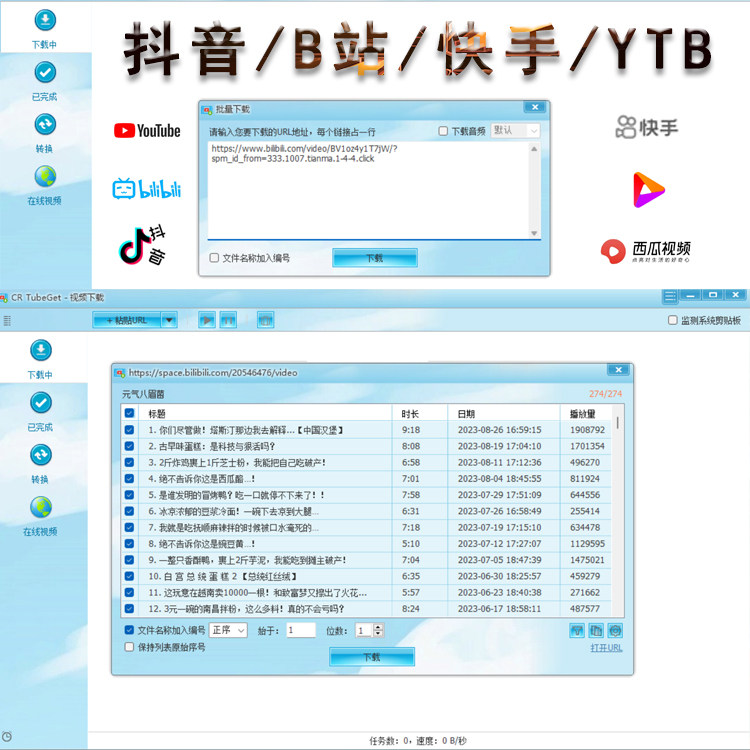Viewport: 750px width, 750px height.
Task: Sort the list by the 时长 column header
Action: (x=419, y=413)
